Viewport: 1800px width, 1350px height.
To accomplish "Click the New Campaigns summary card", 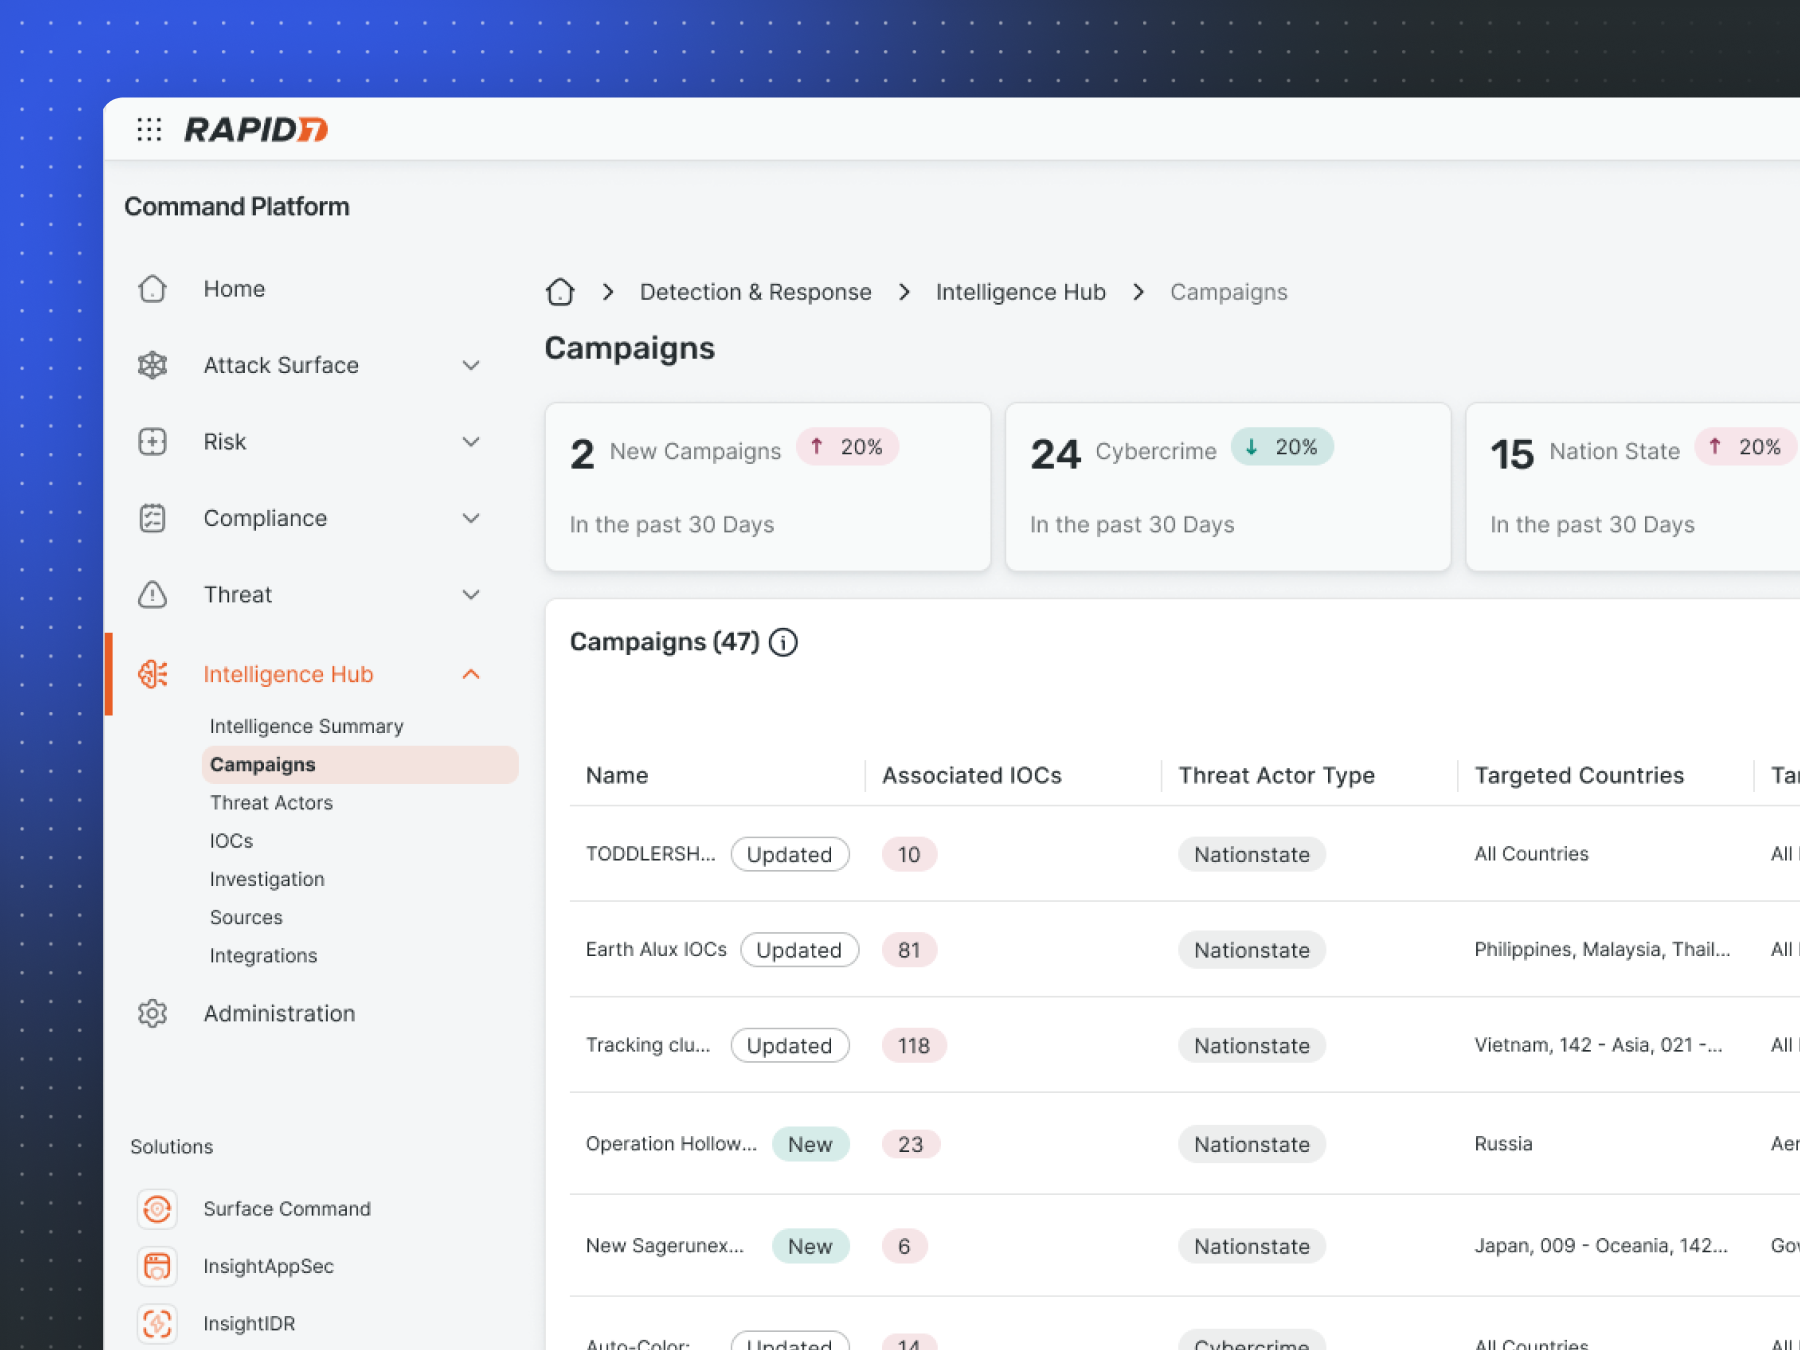I will (x=767, y=487).
